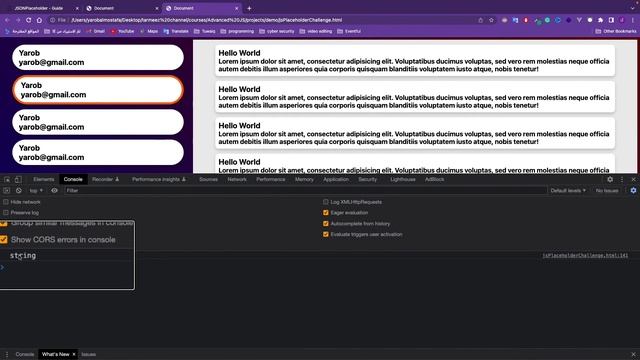
Task: Enable the Preserve log checkbox
Action: [x=6, y=213]
